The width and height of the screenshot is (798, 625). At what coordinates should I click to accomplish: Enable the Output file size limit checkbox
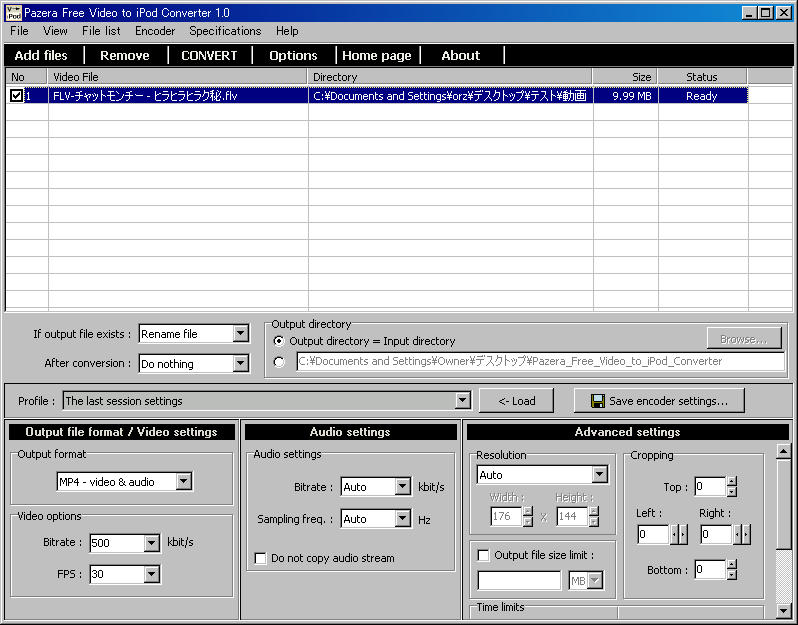(x=483, y=555)
